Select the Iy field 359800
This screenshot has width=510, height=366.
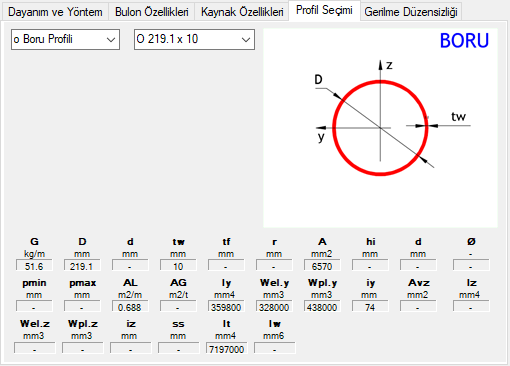[226, 307]
